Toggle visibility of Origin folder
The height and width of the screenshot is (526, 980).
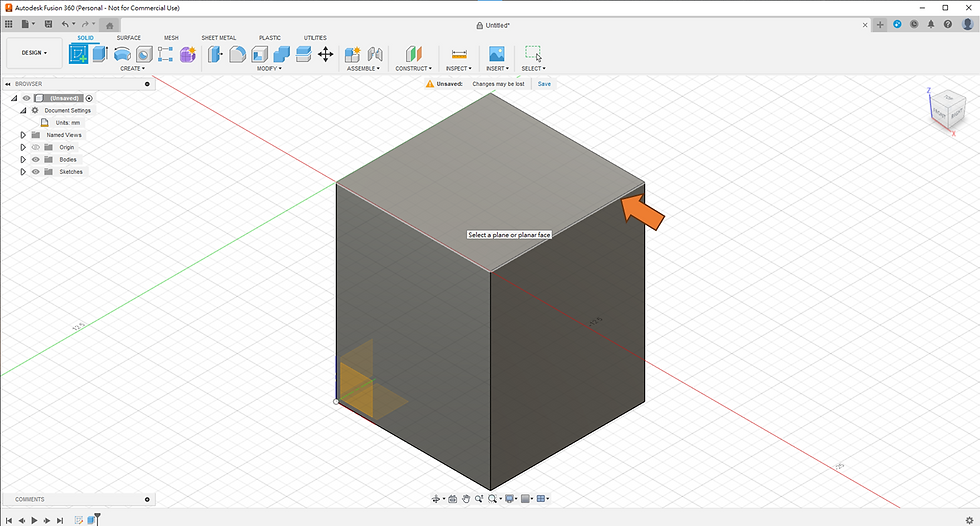(36, 147)
